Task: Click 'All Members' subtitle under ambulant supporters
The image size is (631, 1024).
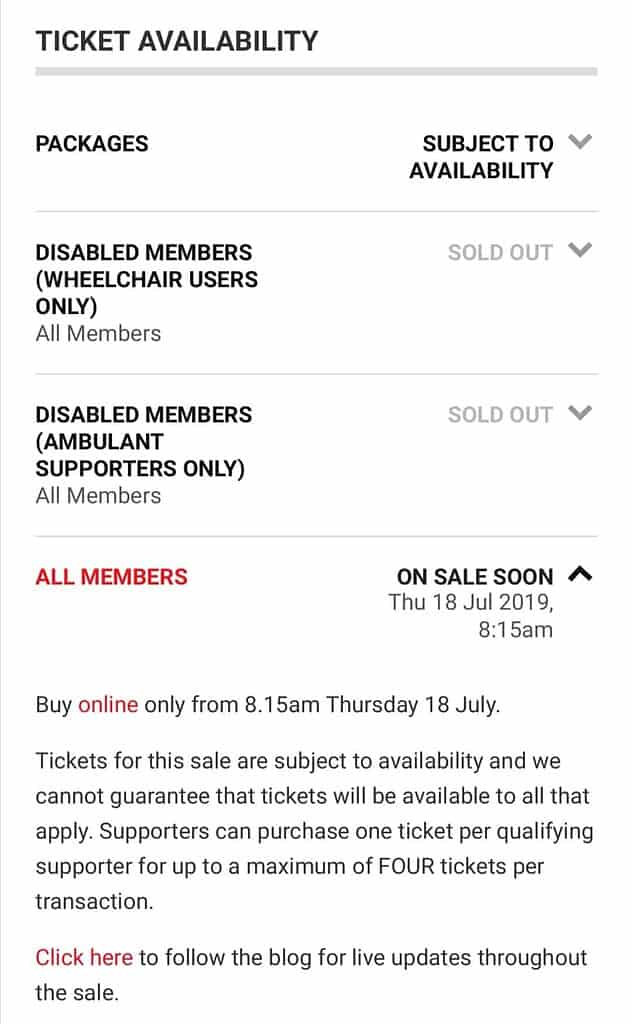Action: click(98, 496)
